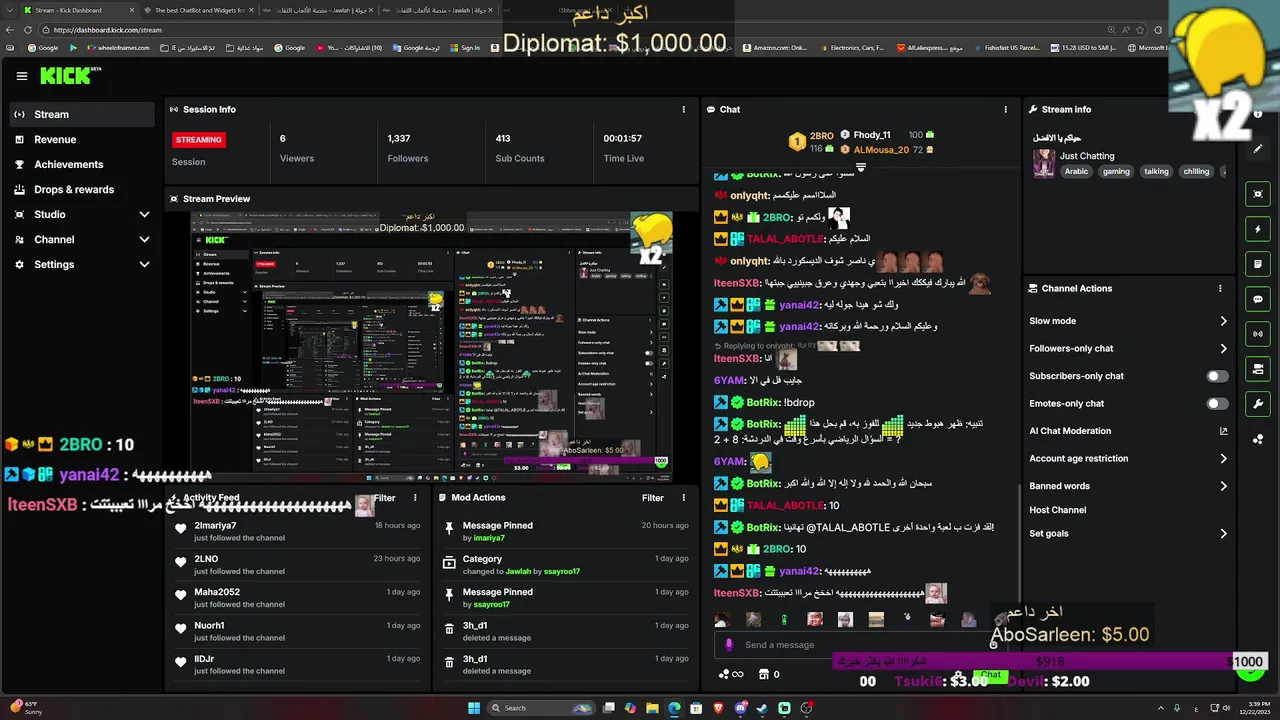Select the chilling stream tag
This screenshot has height=720, width=1280.
1196,171
